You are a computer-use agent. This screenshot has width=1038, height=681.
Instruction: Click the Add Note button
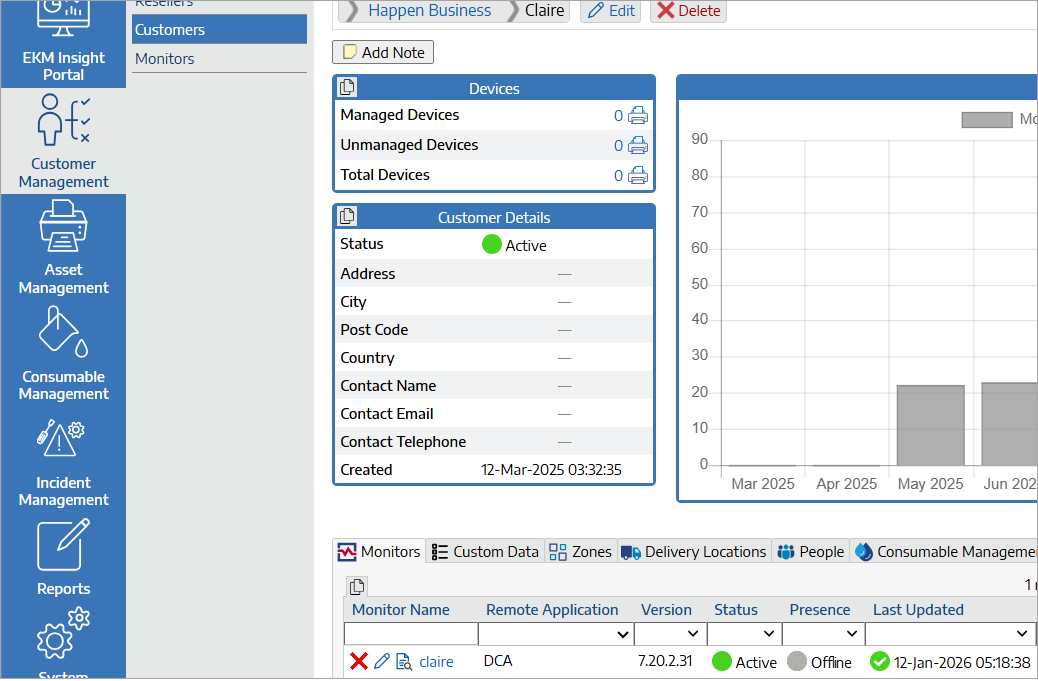pyautogui.click(x=382, y=52)
